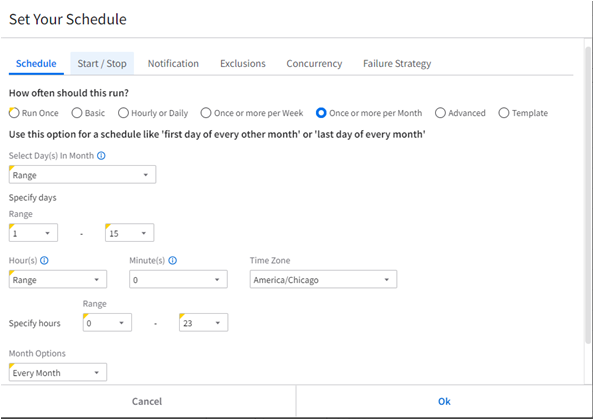Open day range start dropdown showing 1
This screenshot has height=420, width=594.
(33, 233)
